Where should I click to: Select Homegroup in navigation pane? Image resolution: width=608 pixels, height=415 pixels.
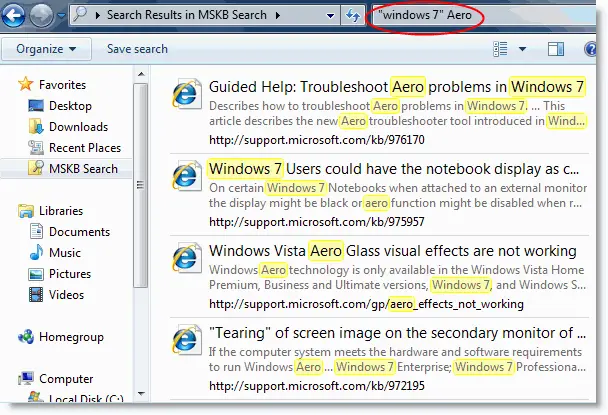pyautogui.click(x=71, y=337)
